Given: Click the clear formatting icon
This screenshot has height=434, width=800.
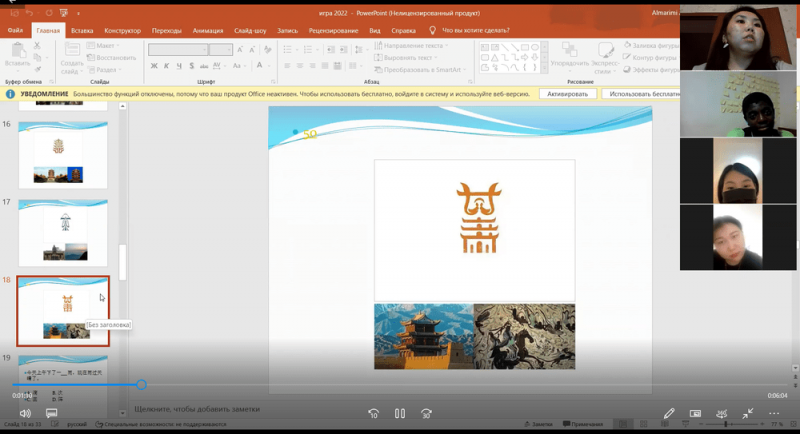Looking at the screenshot, I should click(268, 49).
